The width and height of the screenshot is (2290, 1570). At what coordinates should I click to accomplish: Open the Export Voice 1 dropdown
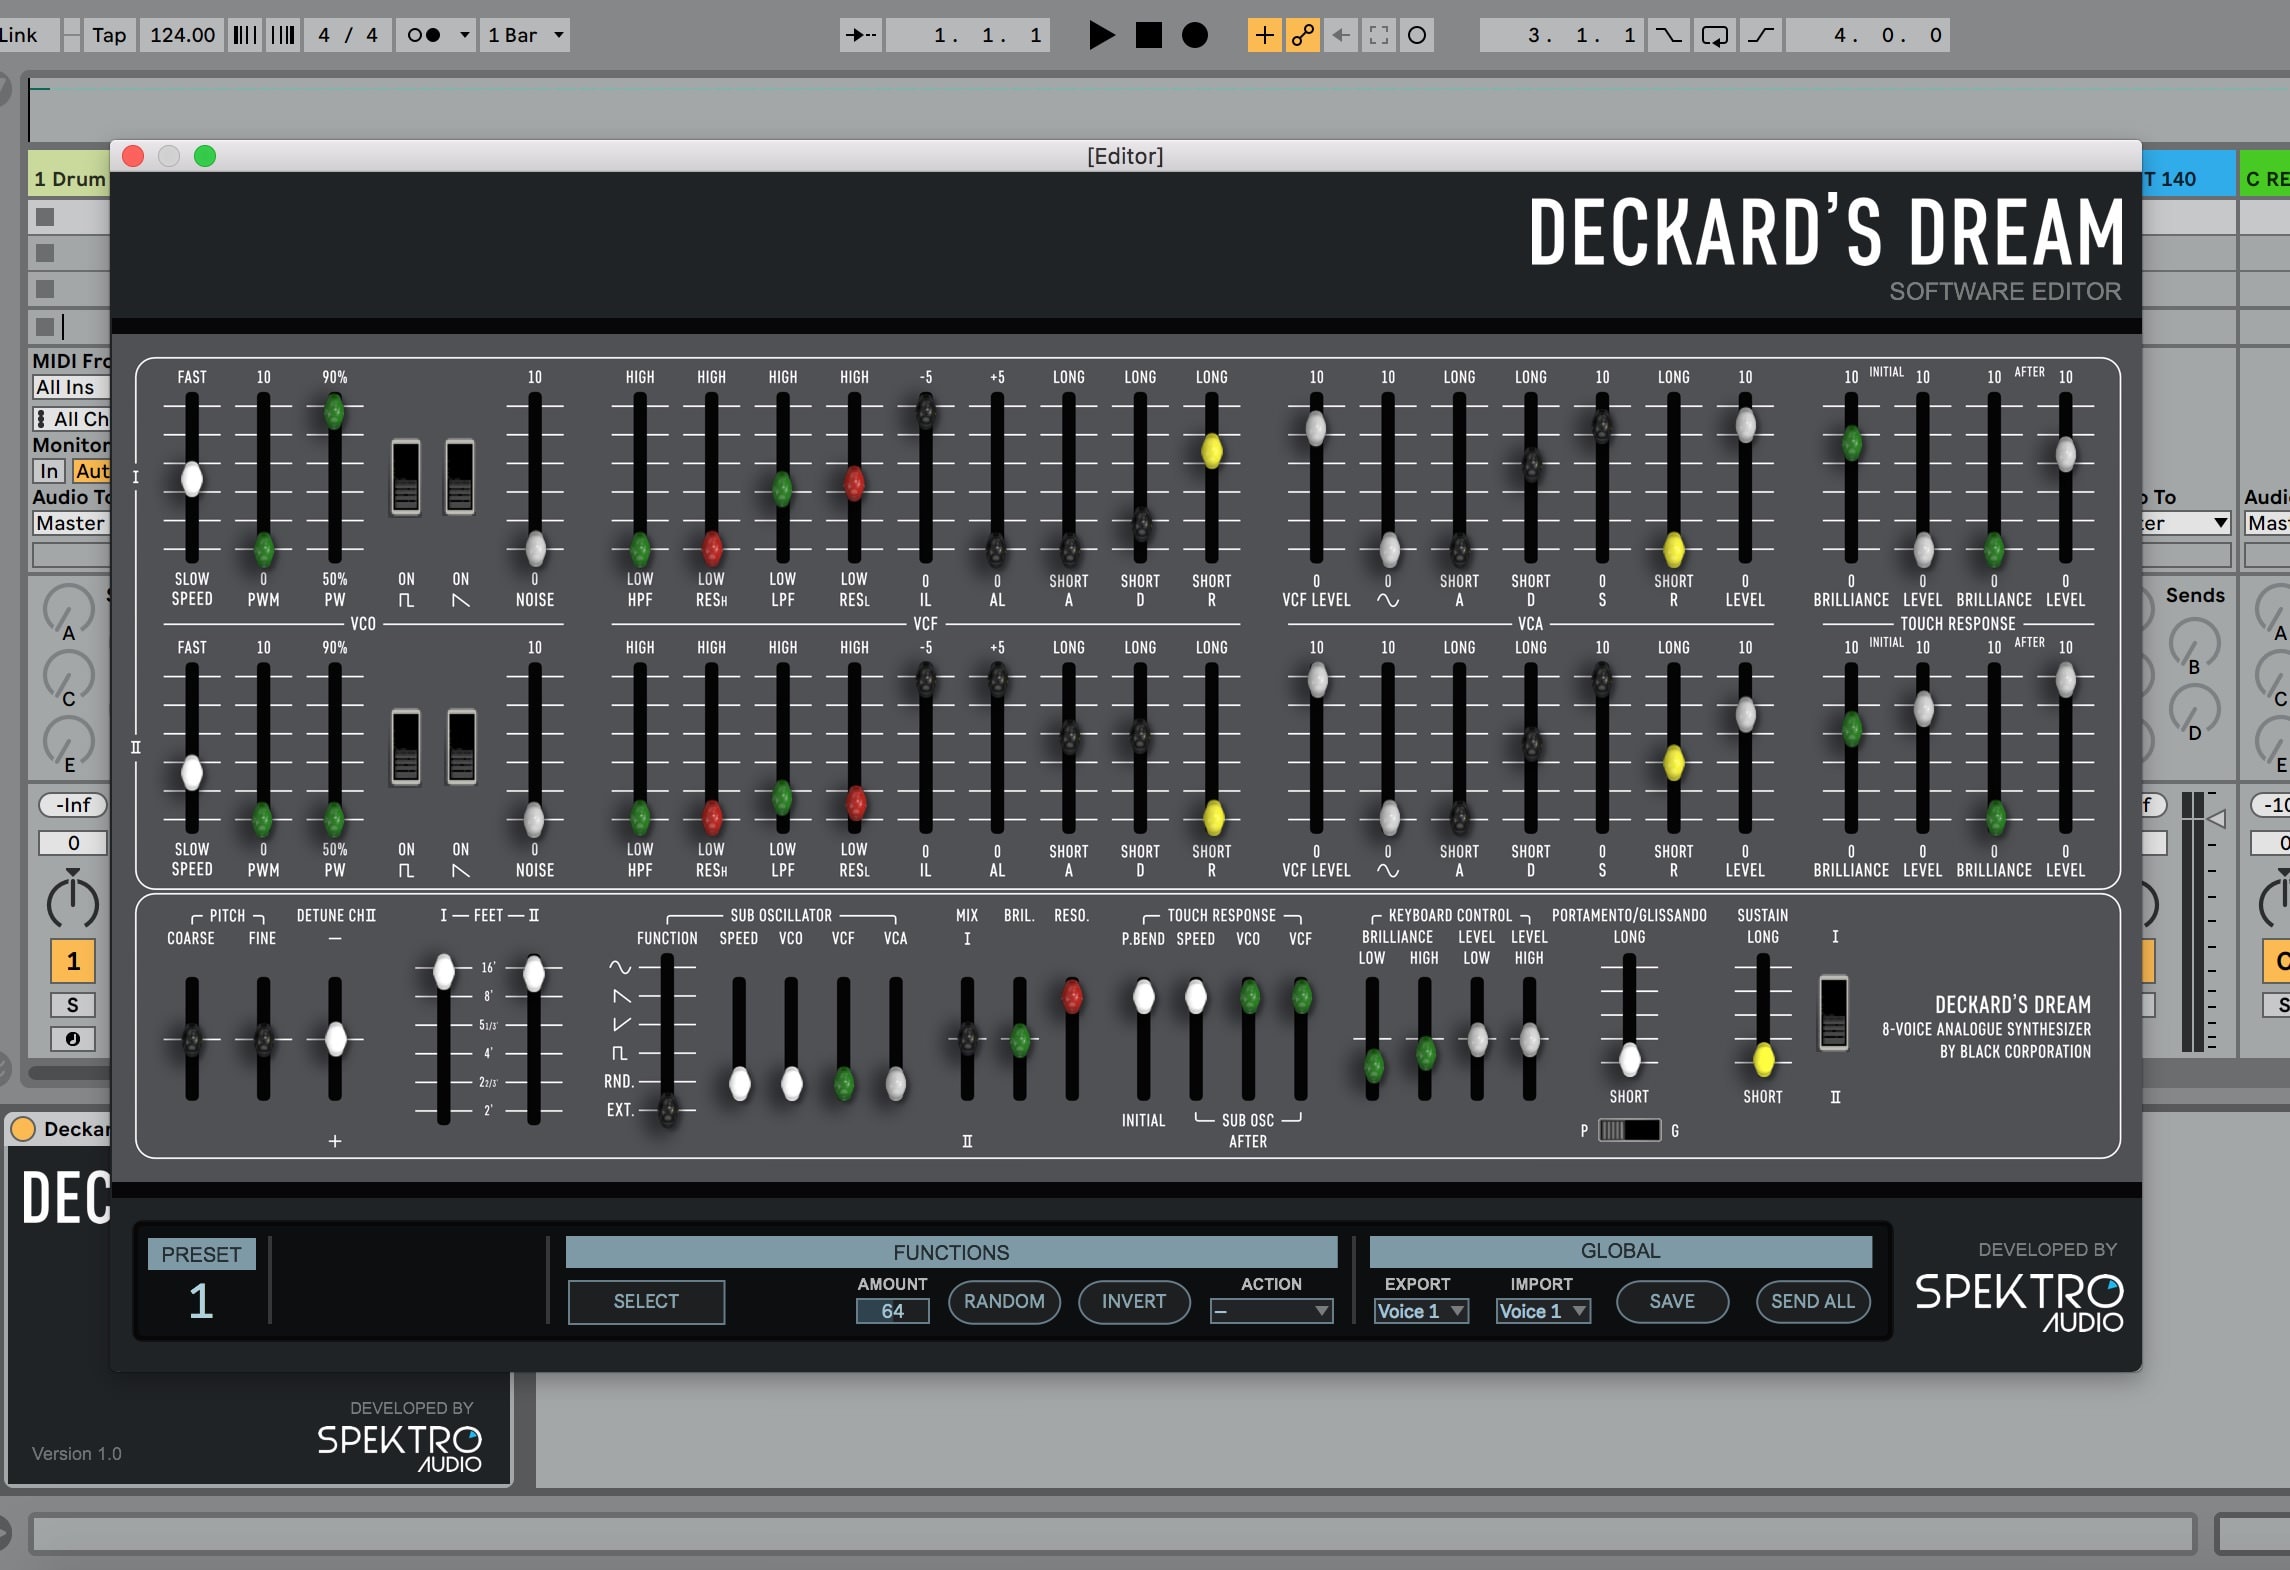1421,1311
